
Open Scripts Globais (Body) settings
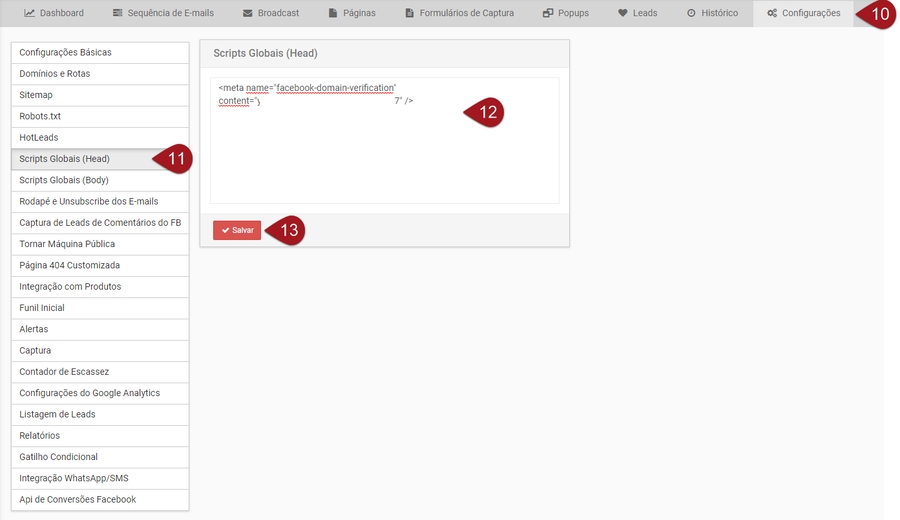click(64, 180)
